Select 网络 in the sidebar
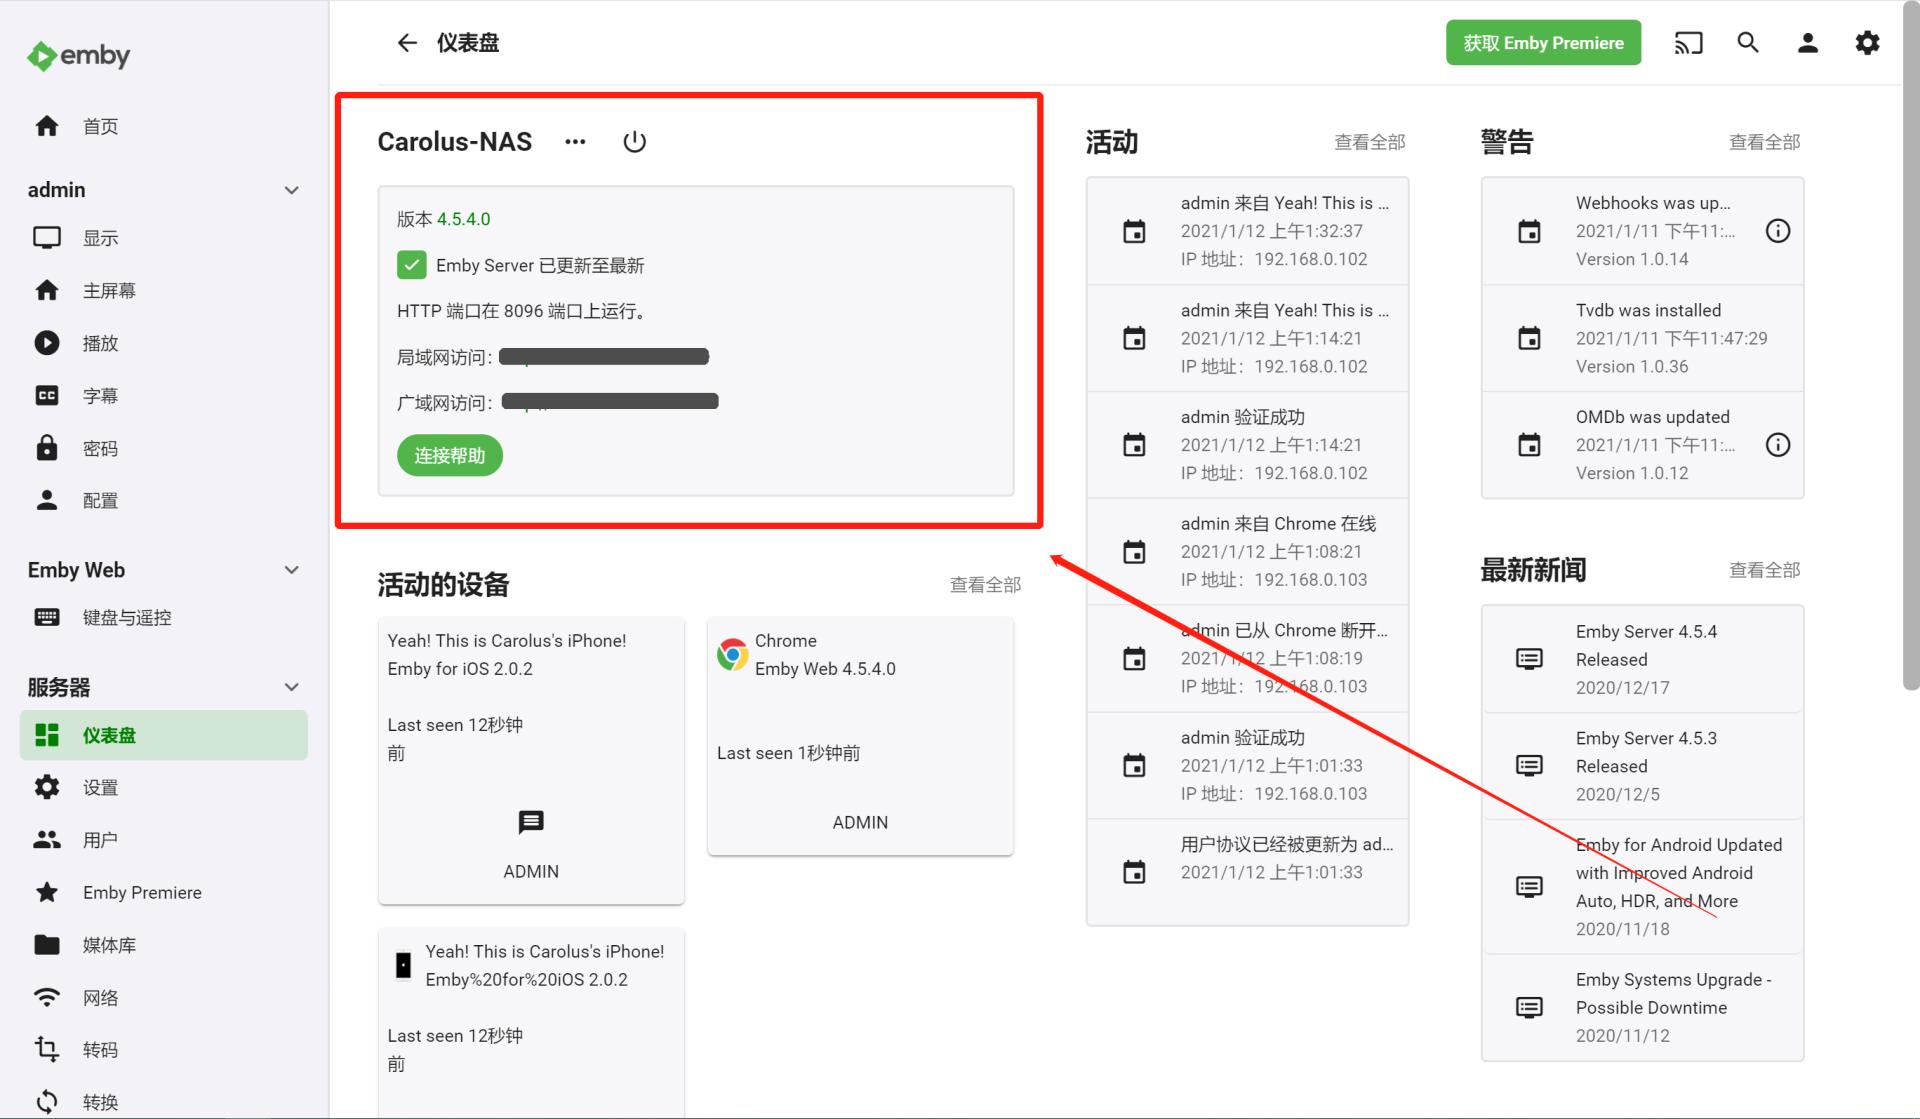The image size is (1920, 1119). (x=100, y=997)
